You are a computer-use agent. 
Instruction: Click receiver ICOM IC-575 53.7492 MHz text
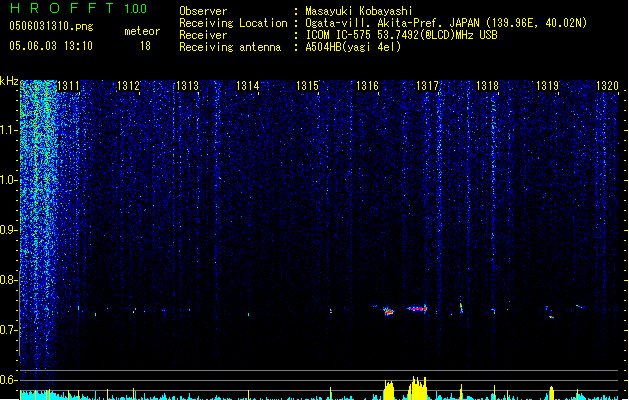(x=401, y=35)
